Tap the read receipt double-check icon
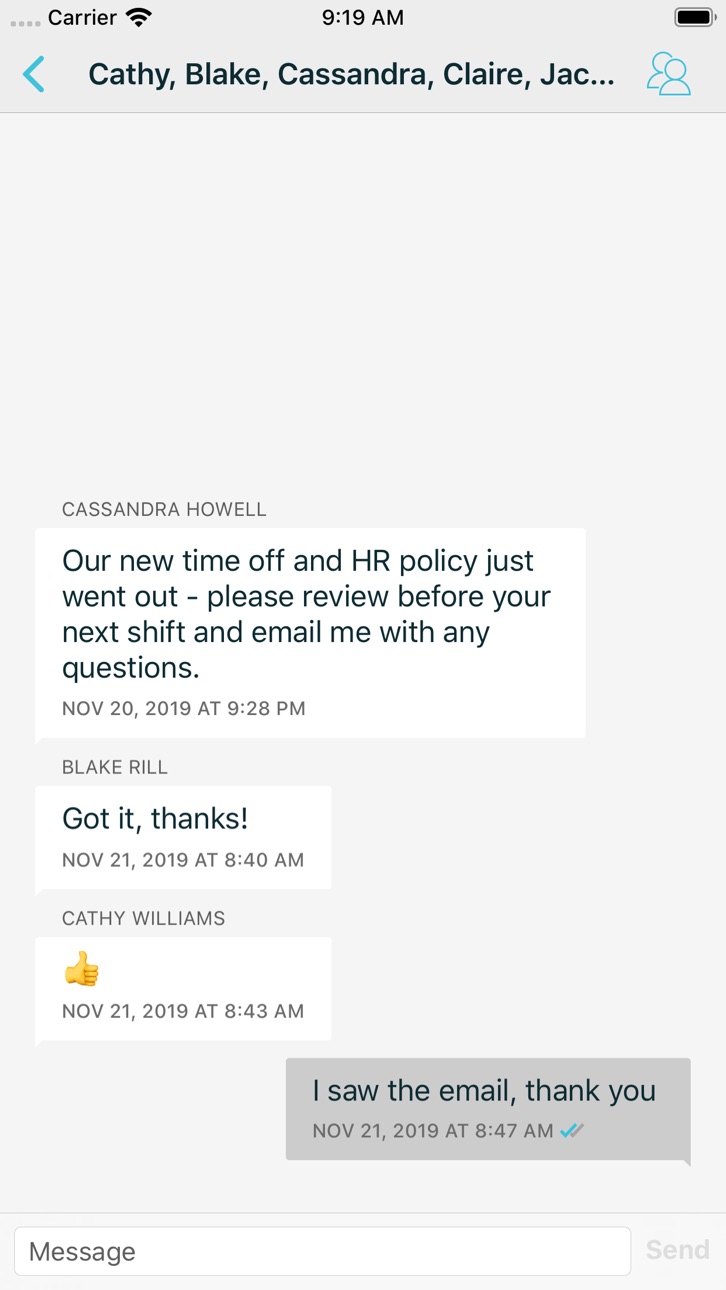 [572, 1131]
